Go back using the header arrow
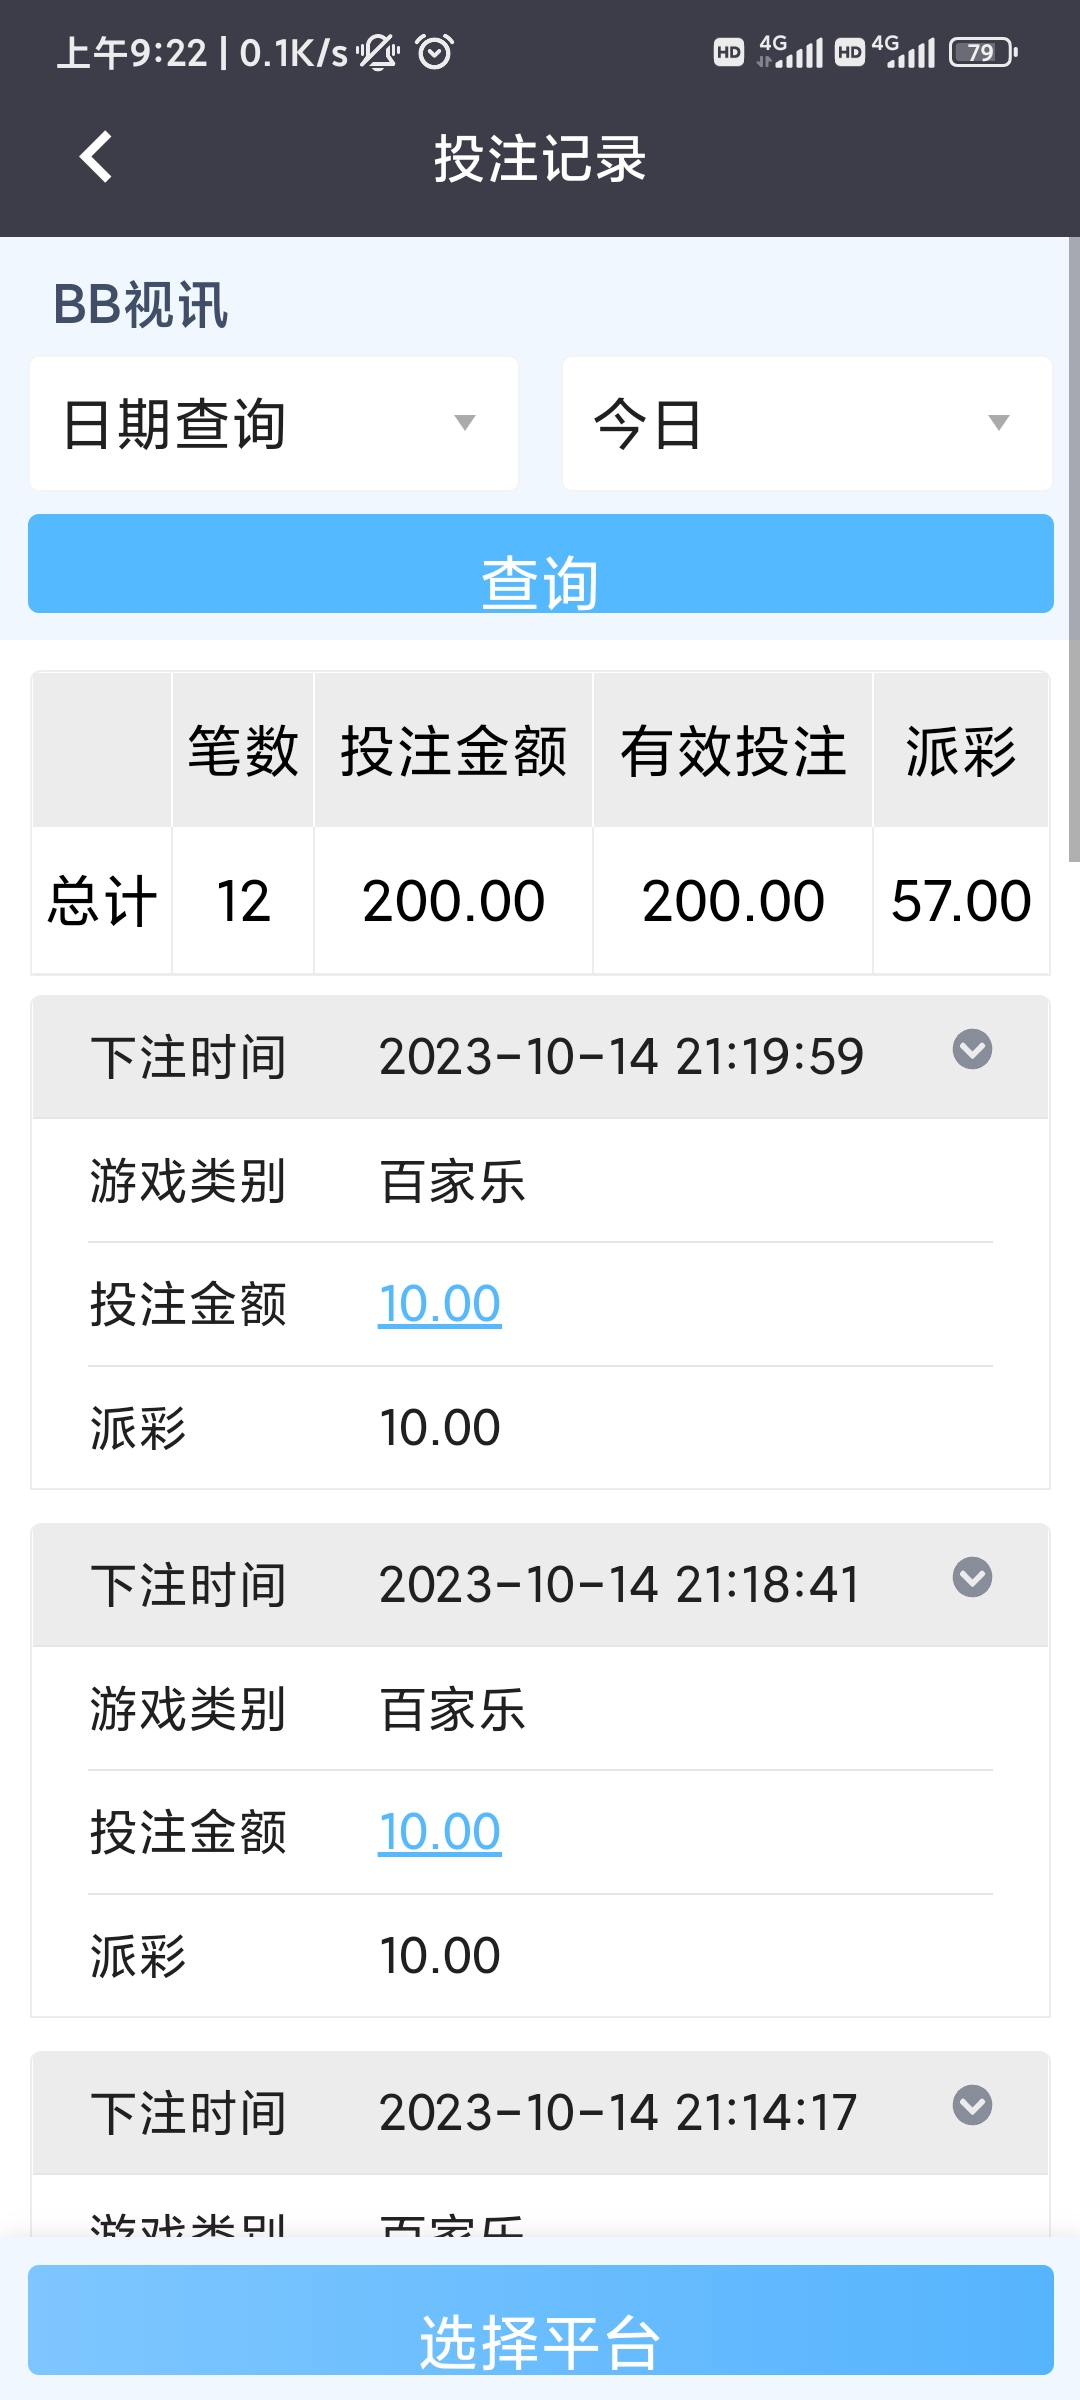The image size is (1080, 2400). 96,157
